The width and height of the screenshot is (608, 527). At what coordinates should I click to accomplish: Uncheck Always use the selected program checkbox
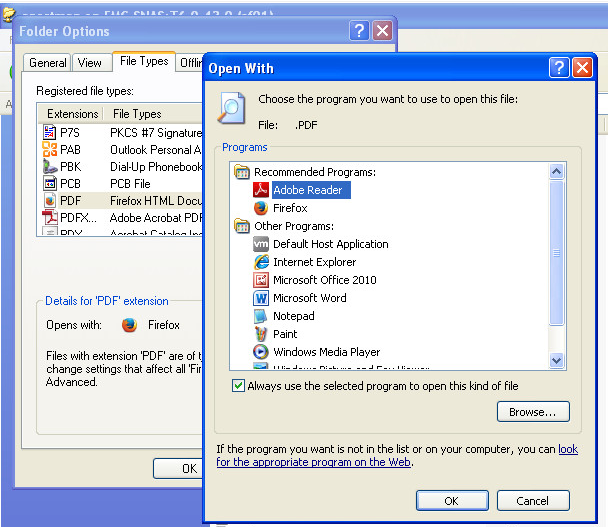(x=238, y=386)
